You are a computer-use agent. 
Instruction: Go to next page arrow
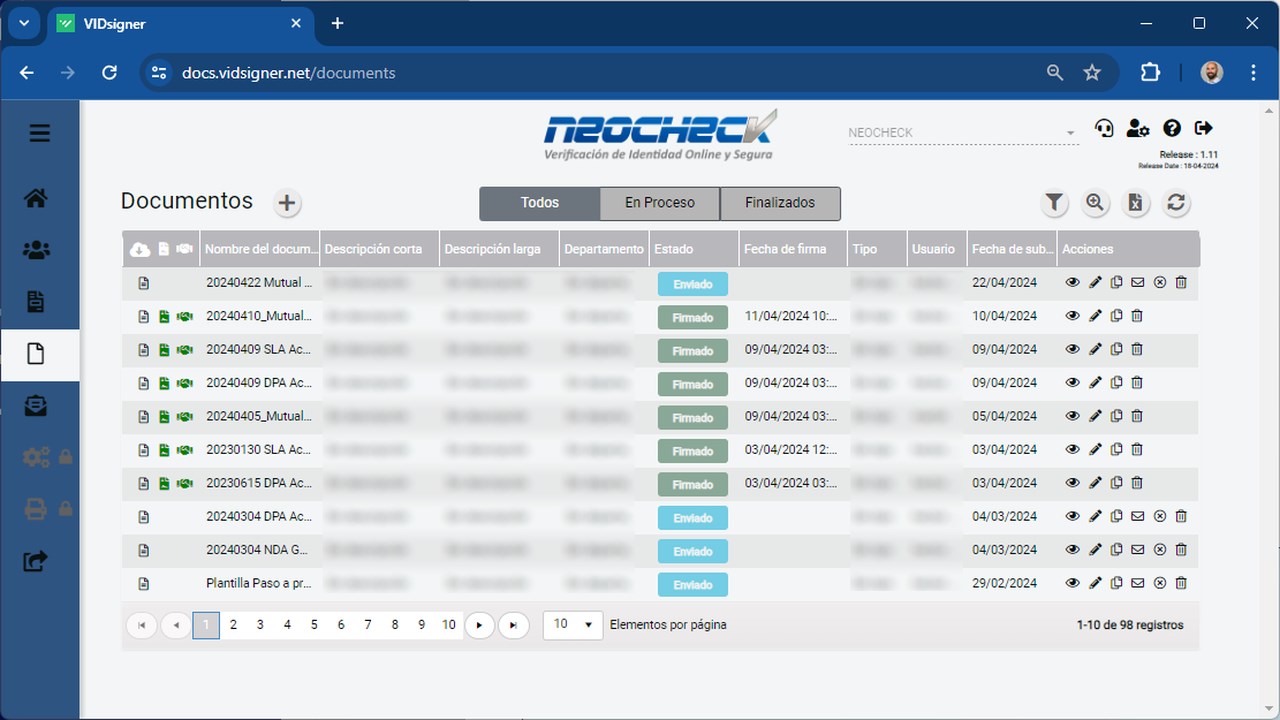coord(480,625)
